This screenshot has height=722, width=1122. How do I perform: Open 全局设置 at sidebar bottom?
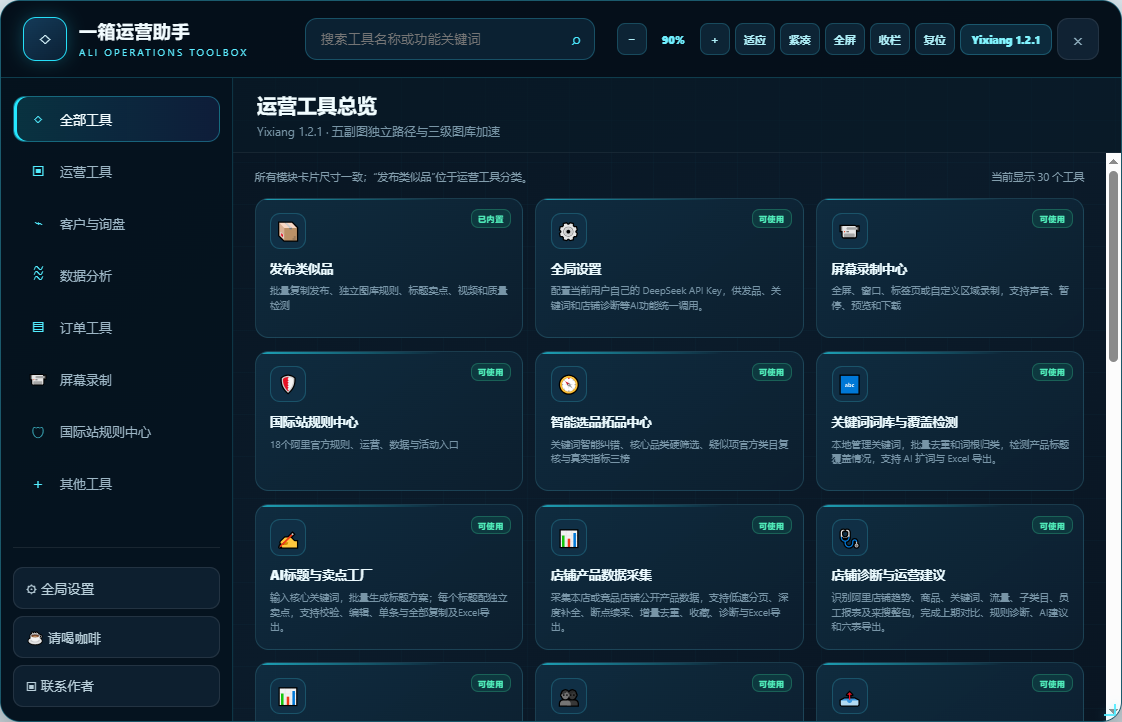pyautogui.click(x=117, y=588)
